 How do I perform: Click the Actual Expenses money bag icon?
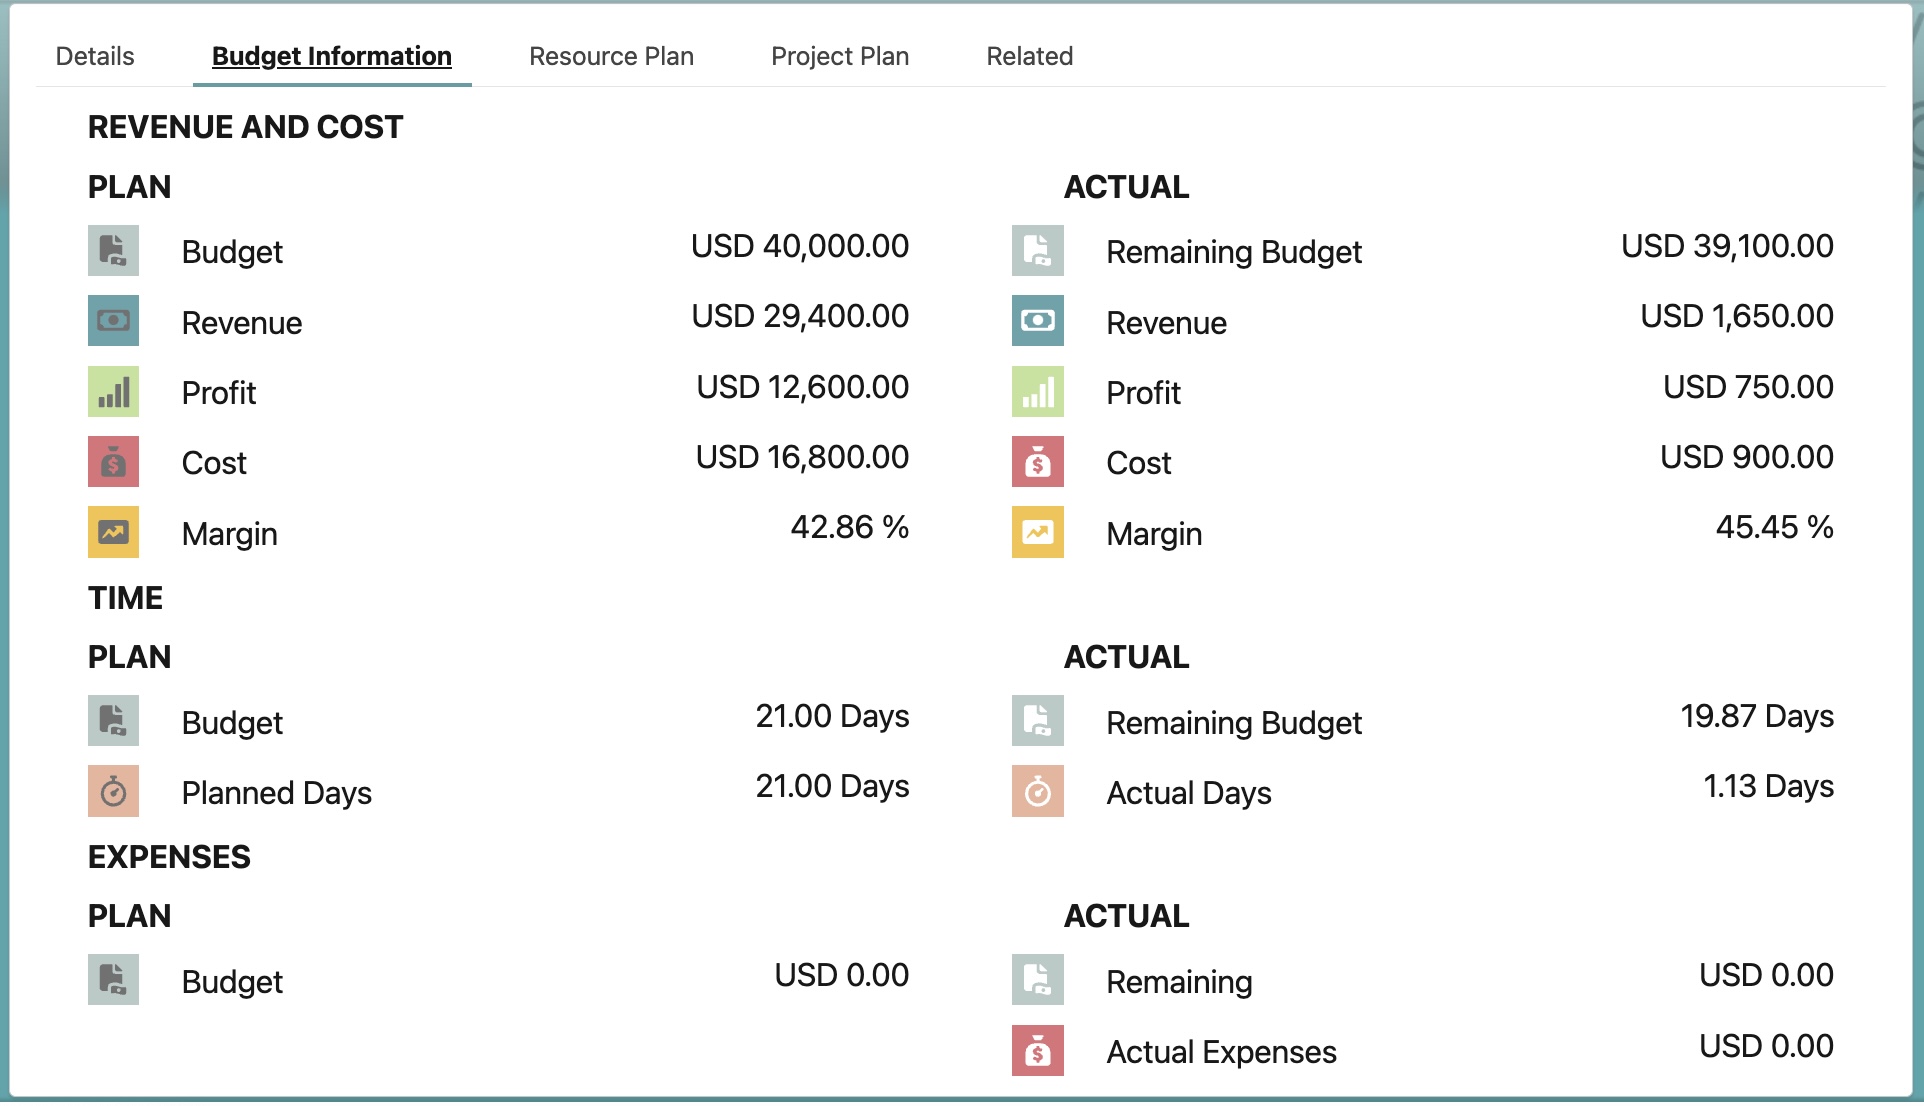point(1037,1051)
